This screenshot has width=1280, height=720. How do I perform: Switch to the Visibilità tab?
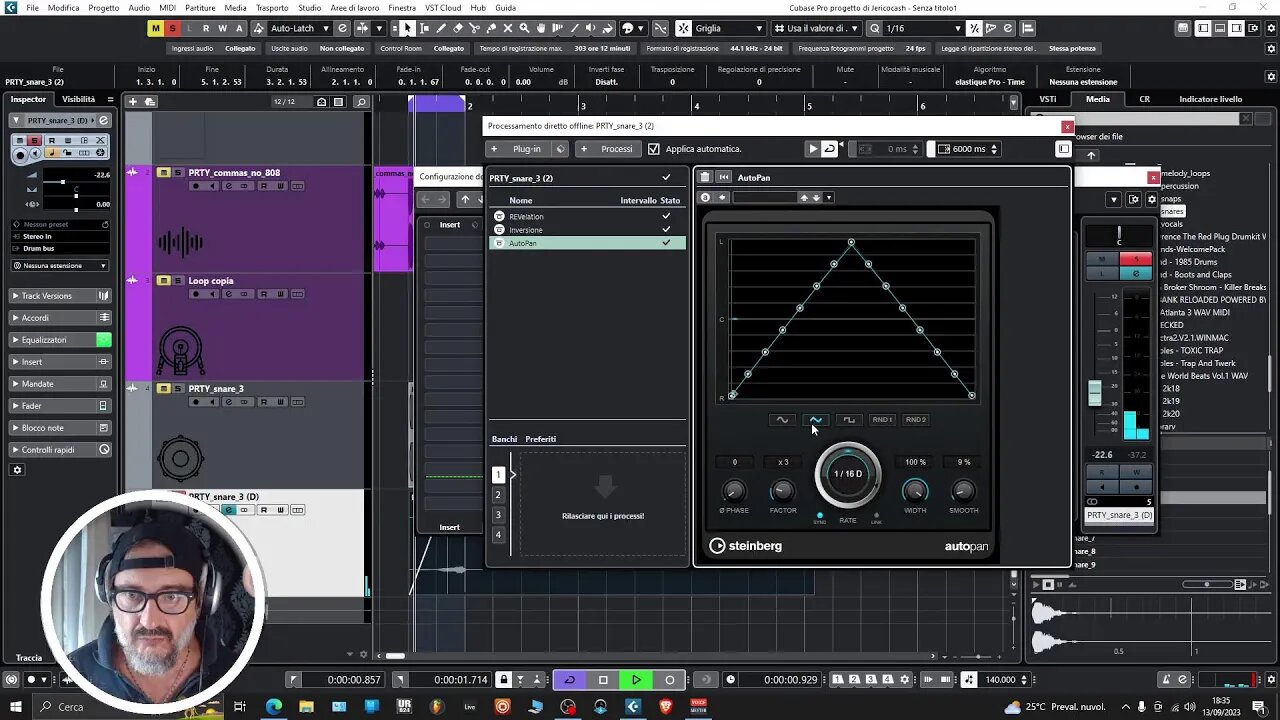point(79,99)
